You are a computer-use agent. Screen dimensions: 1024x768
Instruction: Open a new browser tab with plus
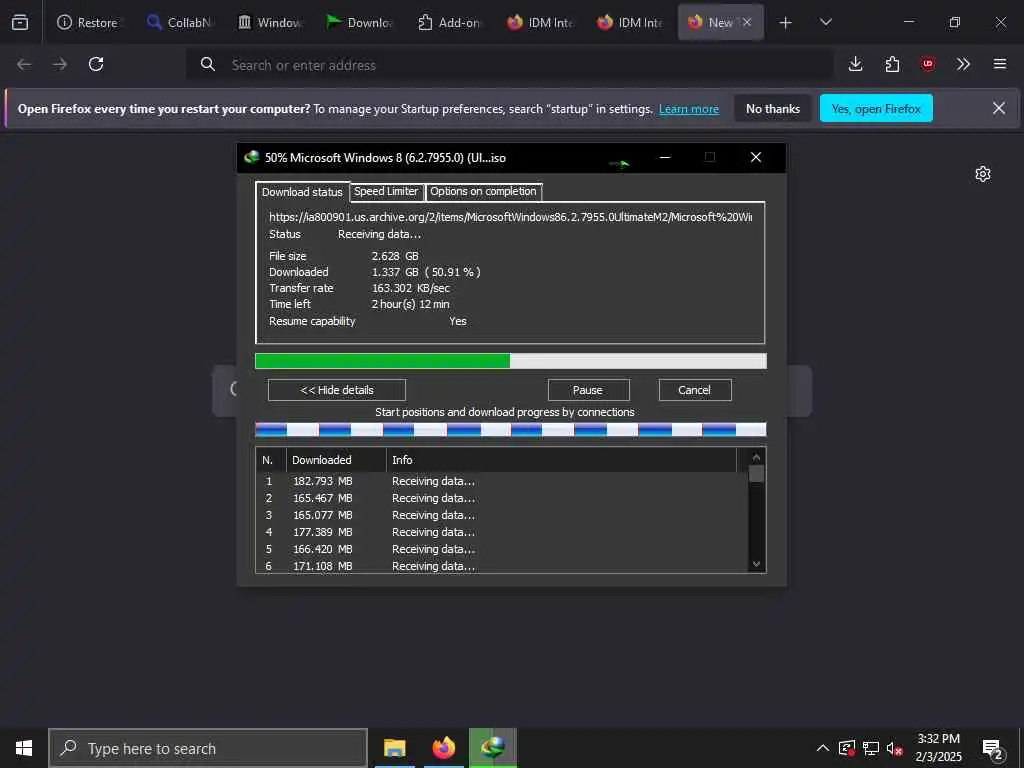point(786,23)
